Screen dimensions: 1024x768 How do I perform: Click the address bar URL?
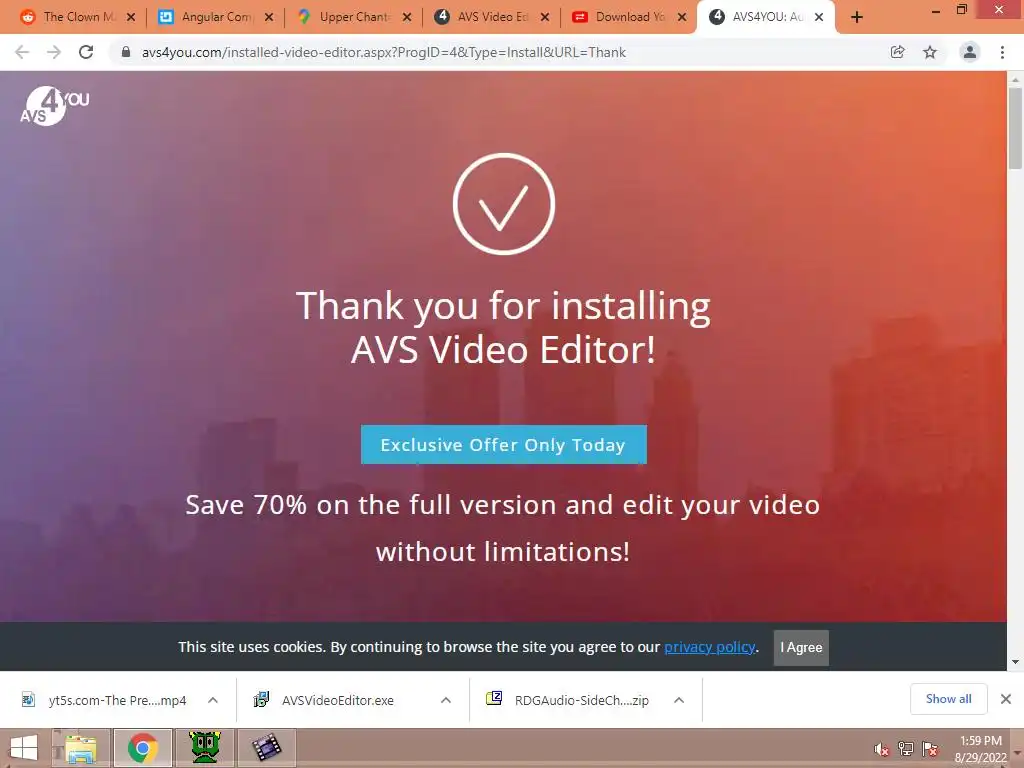click(x=383, y=52)
